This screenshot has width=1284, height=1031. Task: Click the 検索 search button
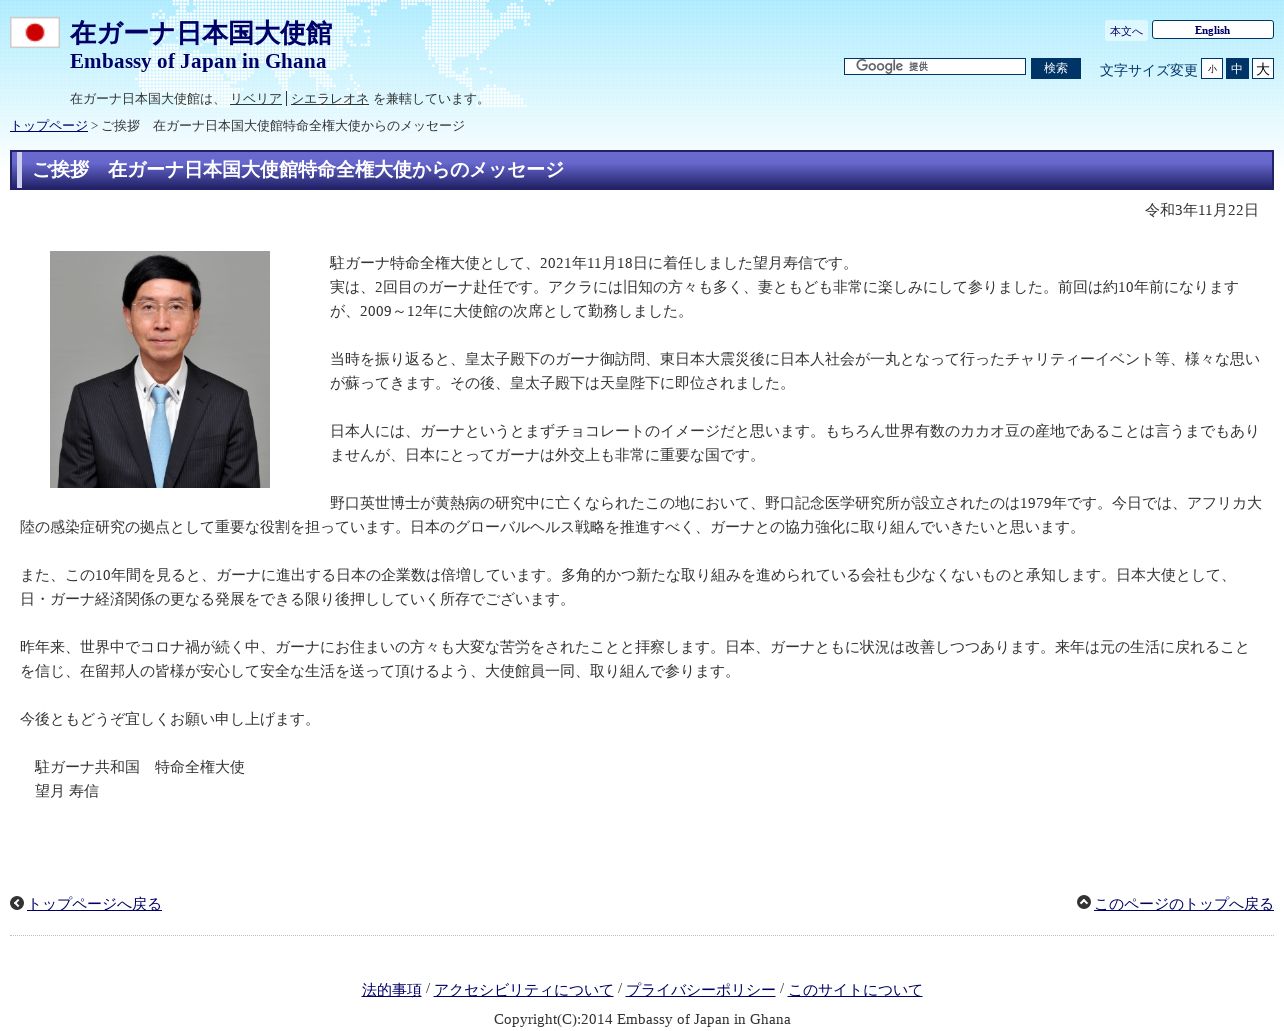pos(1056,68)
